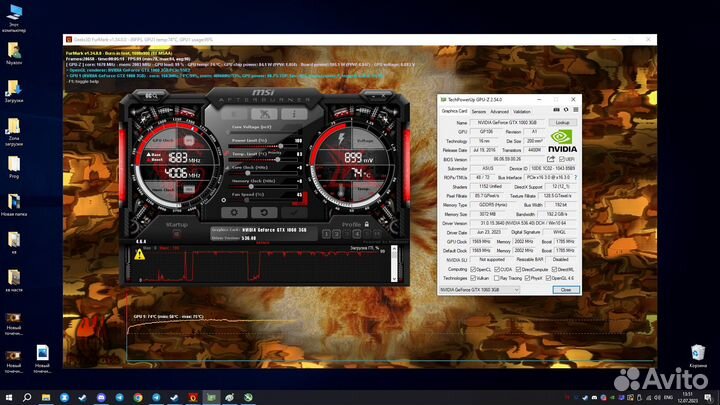
Task: Select Afterburner profile slot 2
Action: 336,234
